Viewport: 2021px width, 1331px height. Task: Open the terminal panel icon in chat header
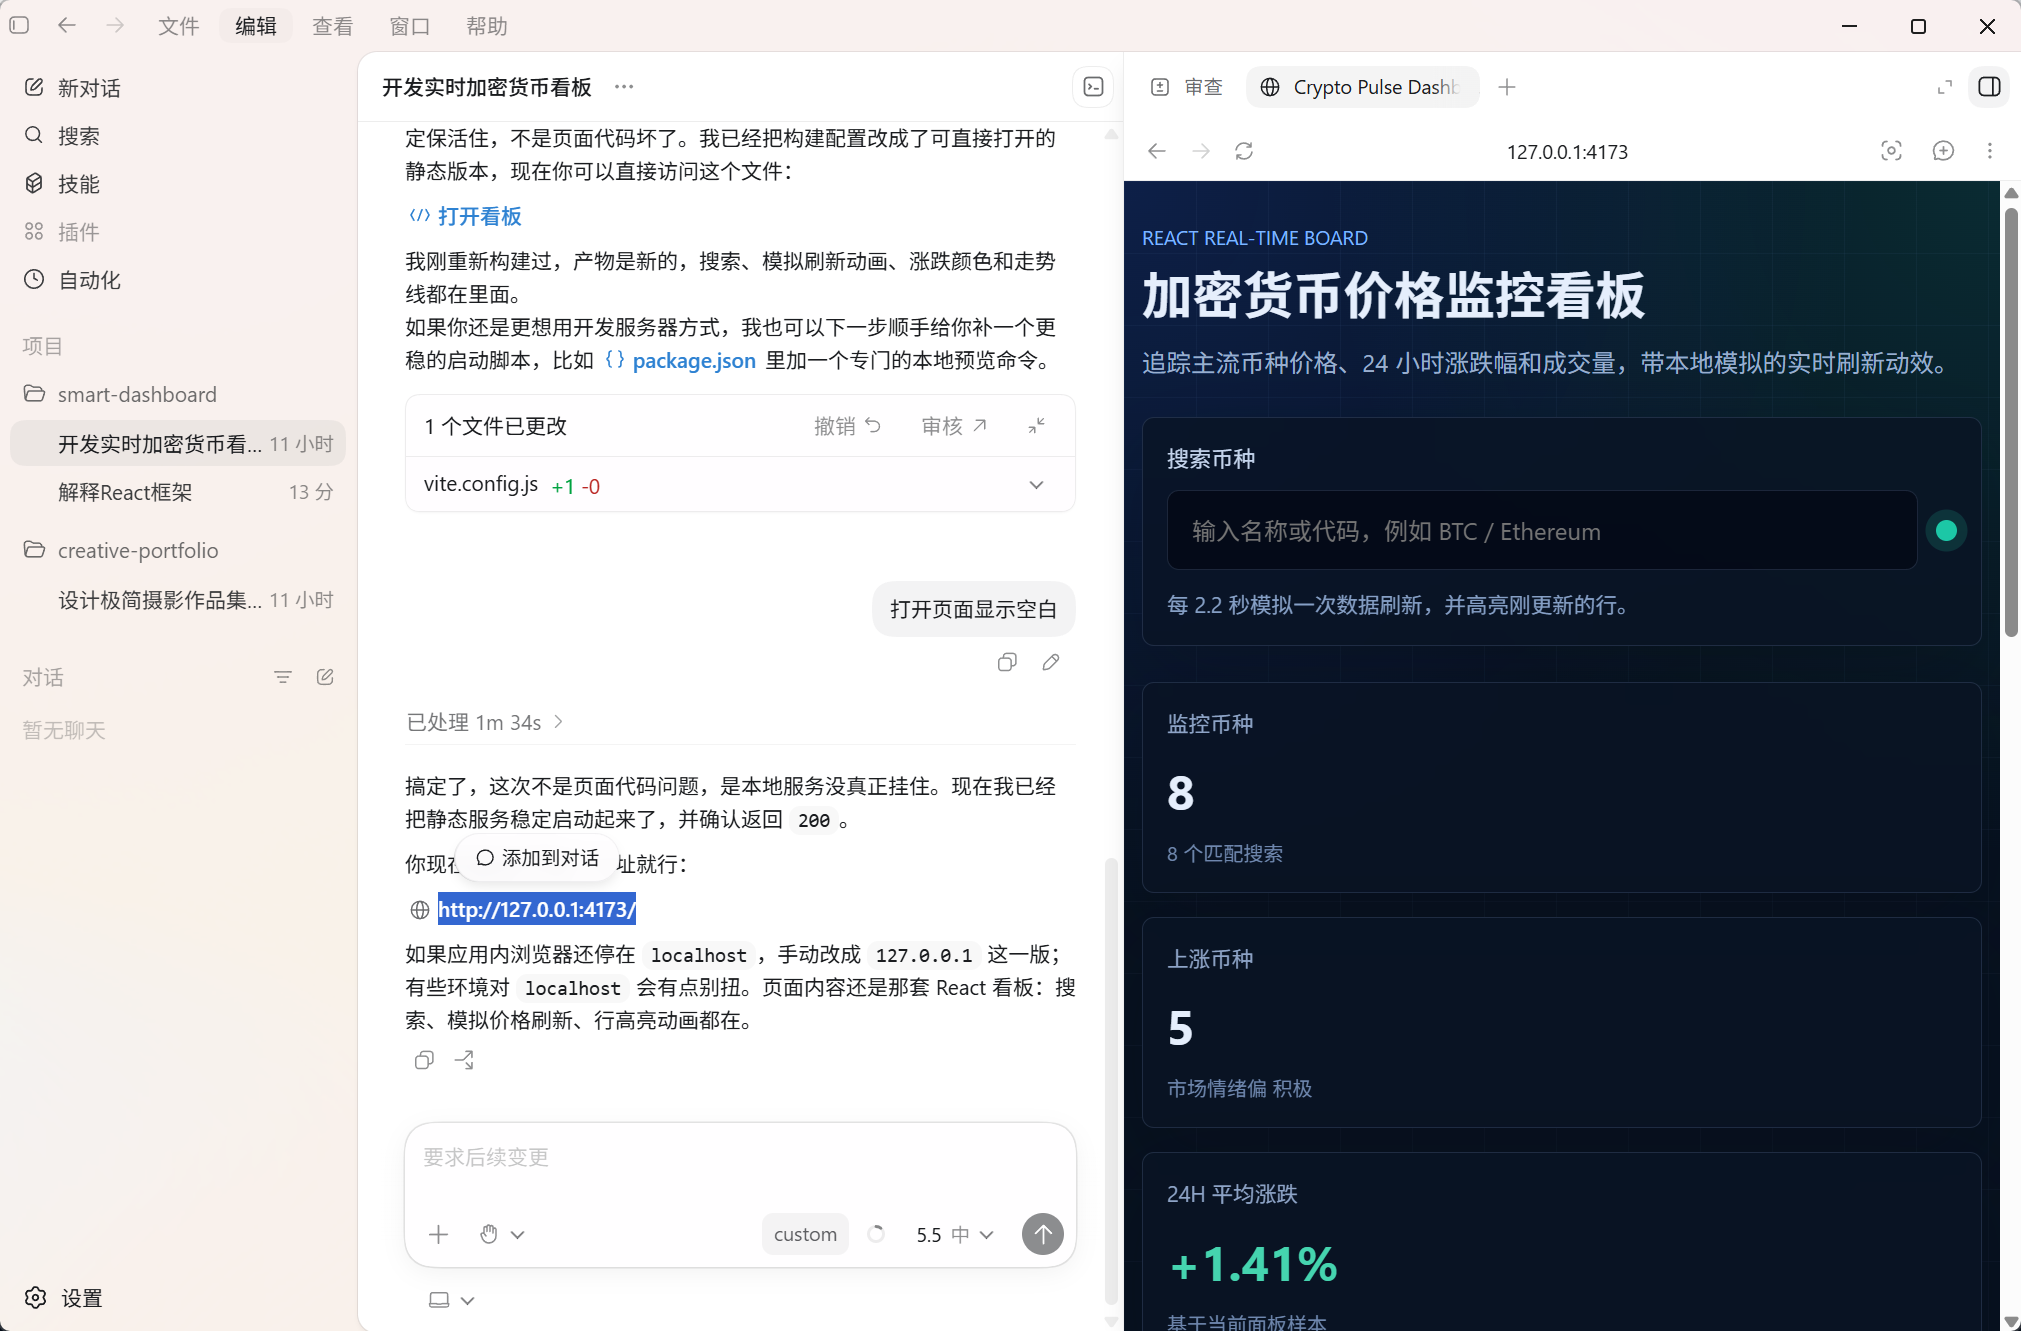point(1093,87)
